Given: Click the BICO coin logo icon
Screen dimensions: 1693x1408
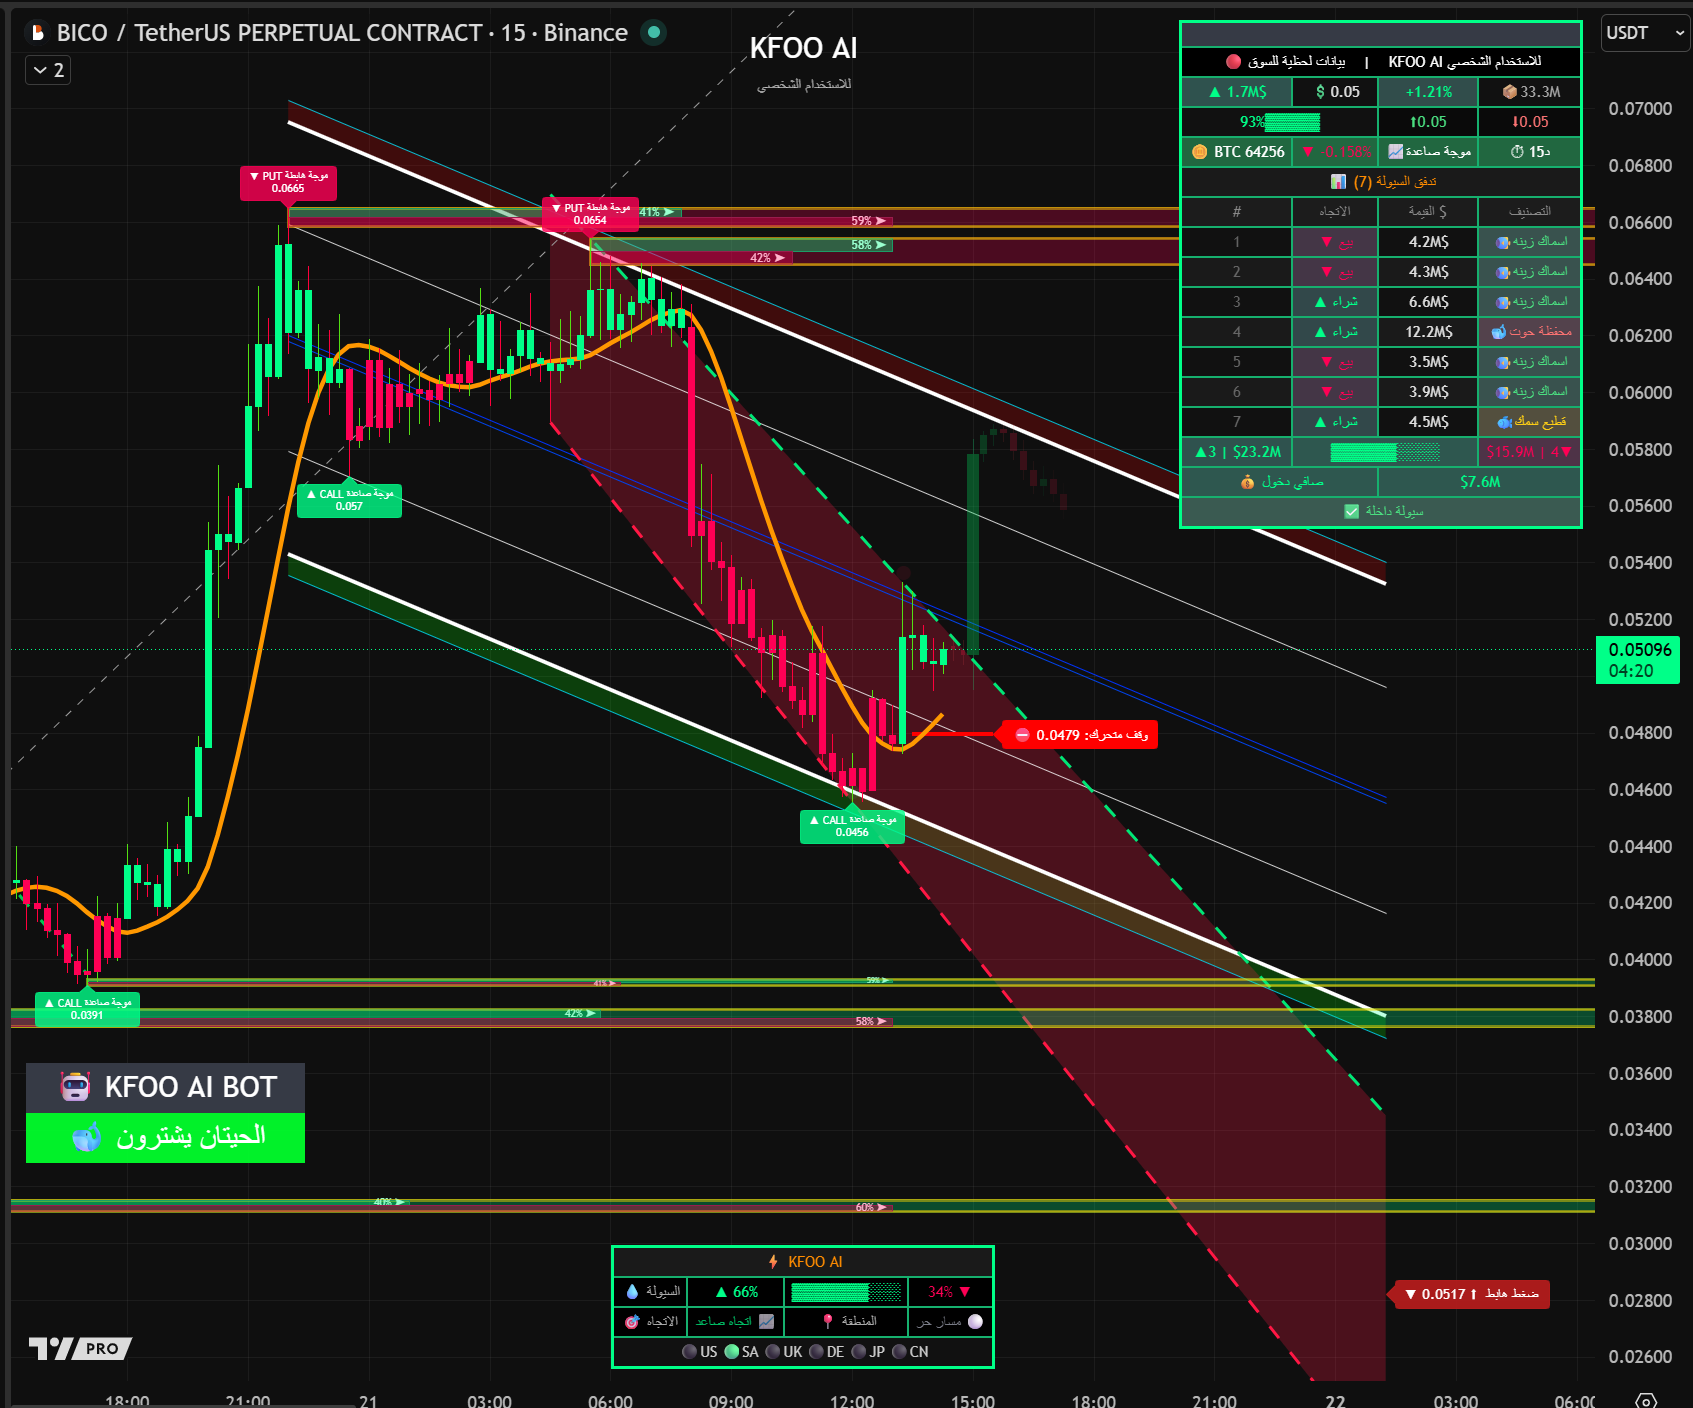Looking at the screenshot, I should pos(38,33).
